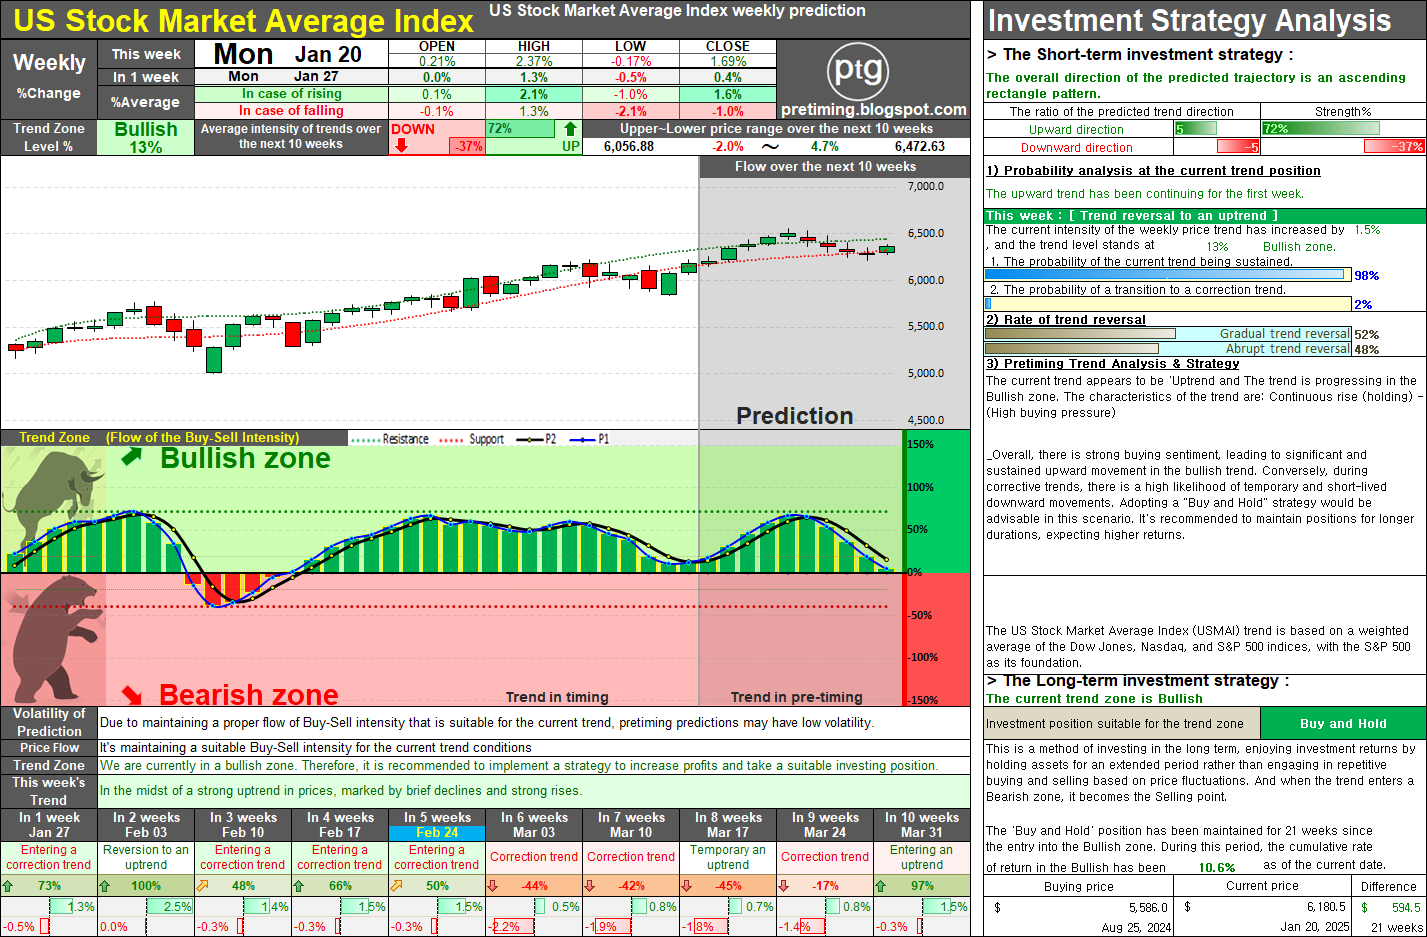The width and height of the screenshot is (1427, 937).
Task: Click the green Buy and Hold button
Action: [1343, 723]
